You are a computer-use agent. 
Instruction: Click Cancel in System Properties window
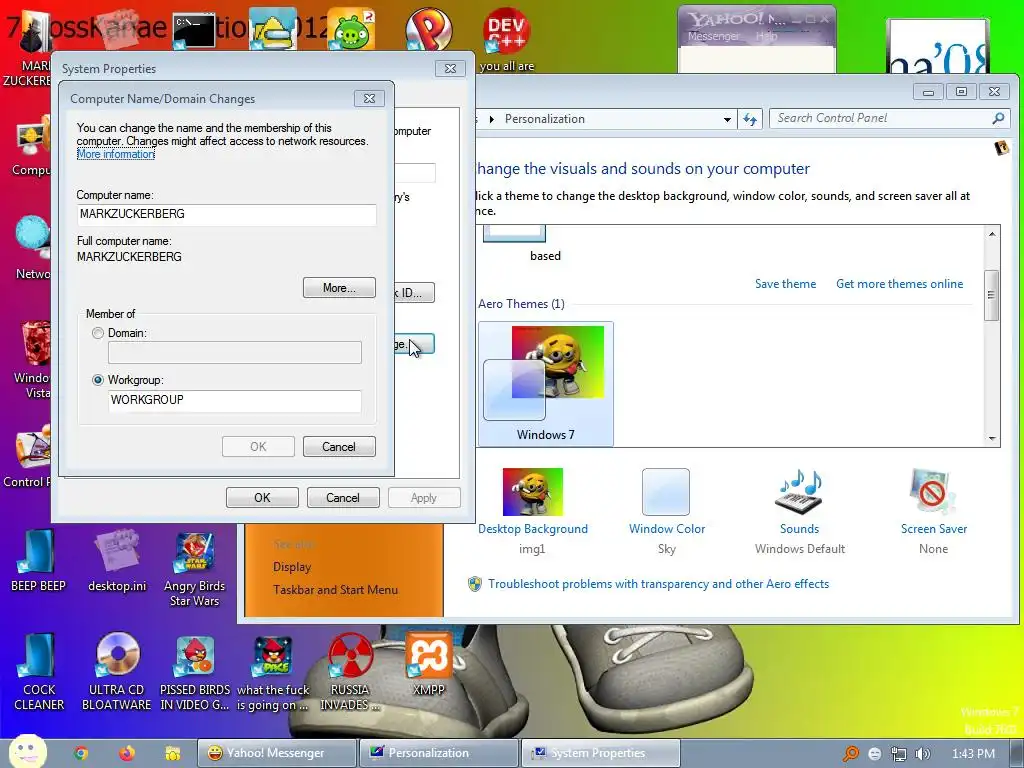click(343, 498)
